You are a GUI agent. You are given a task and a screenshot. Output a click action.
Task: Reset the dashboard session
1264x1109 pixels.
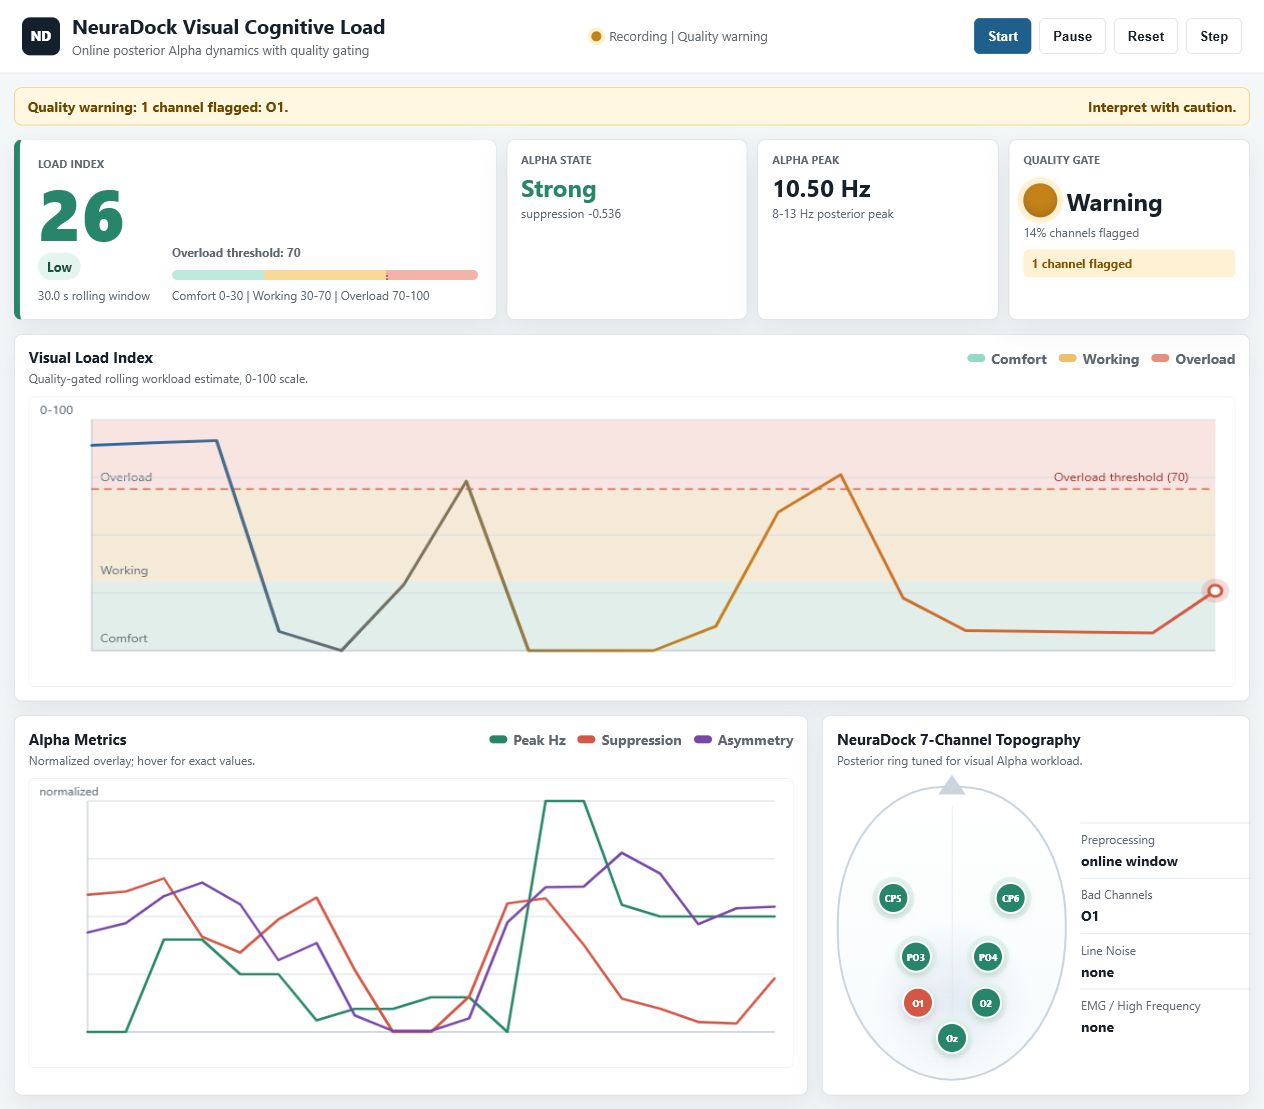pyautogui.click(x=1145, y=36)
